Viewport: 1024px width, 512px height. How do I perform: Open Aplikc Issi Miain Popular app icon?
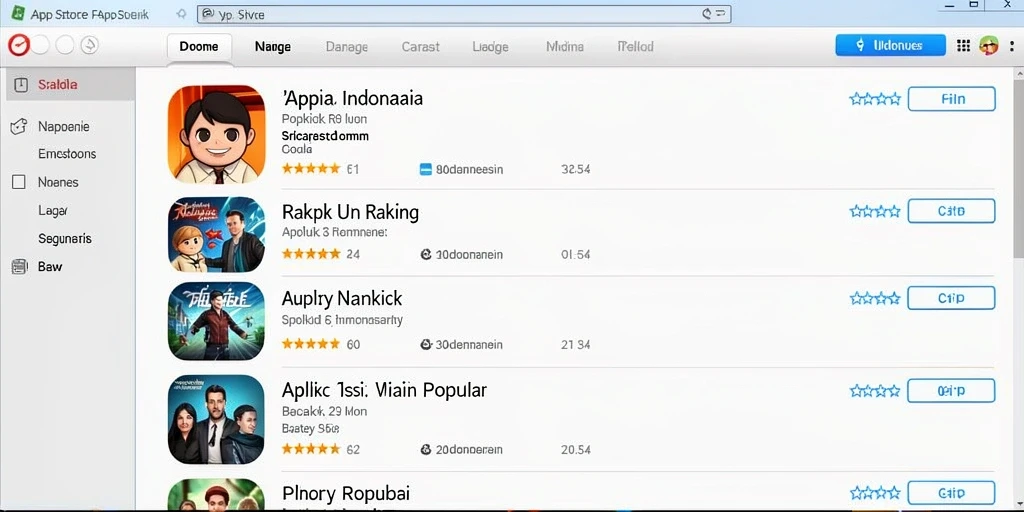tap(216, 419)
